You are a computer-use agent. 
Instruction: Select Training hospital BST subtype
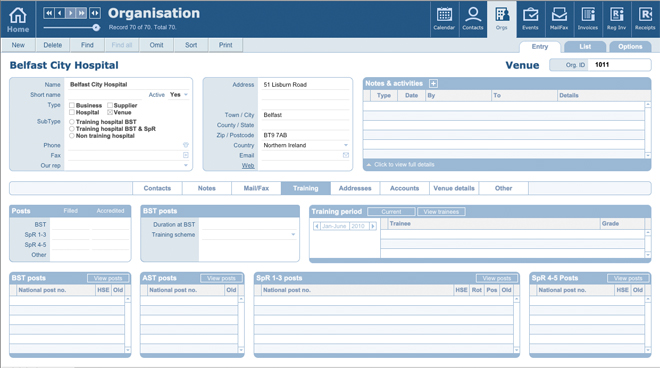coord(72,122)
